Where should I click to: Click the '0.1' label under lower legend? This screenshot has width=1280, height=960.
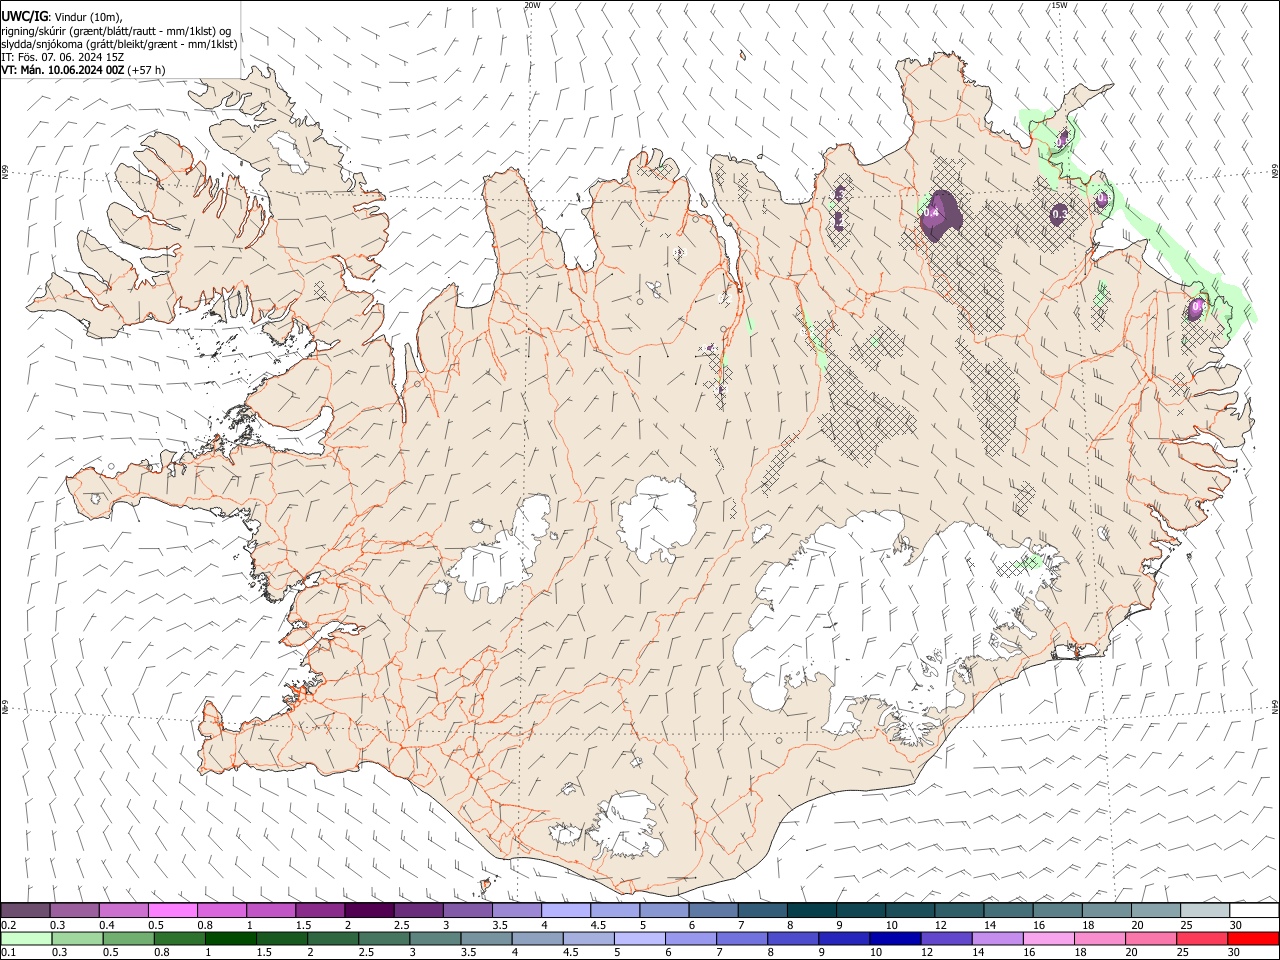pyautogui.click(x=8, y=952)
